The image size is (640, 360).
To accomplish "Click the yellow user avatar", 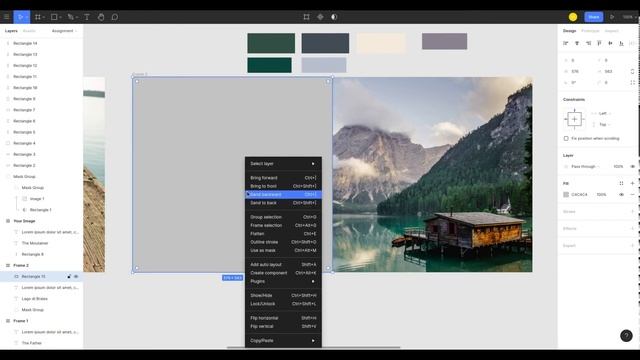I will (x=573, y=17).
